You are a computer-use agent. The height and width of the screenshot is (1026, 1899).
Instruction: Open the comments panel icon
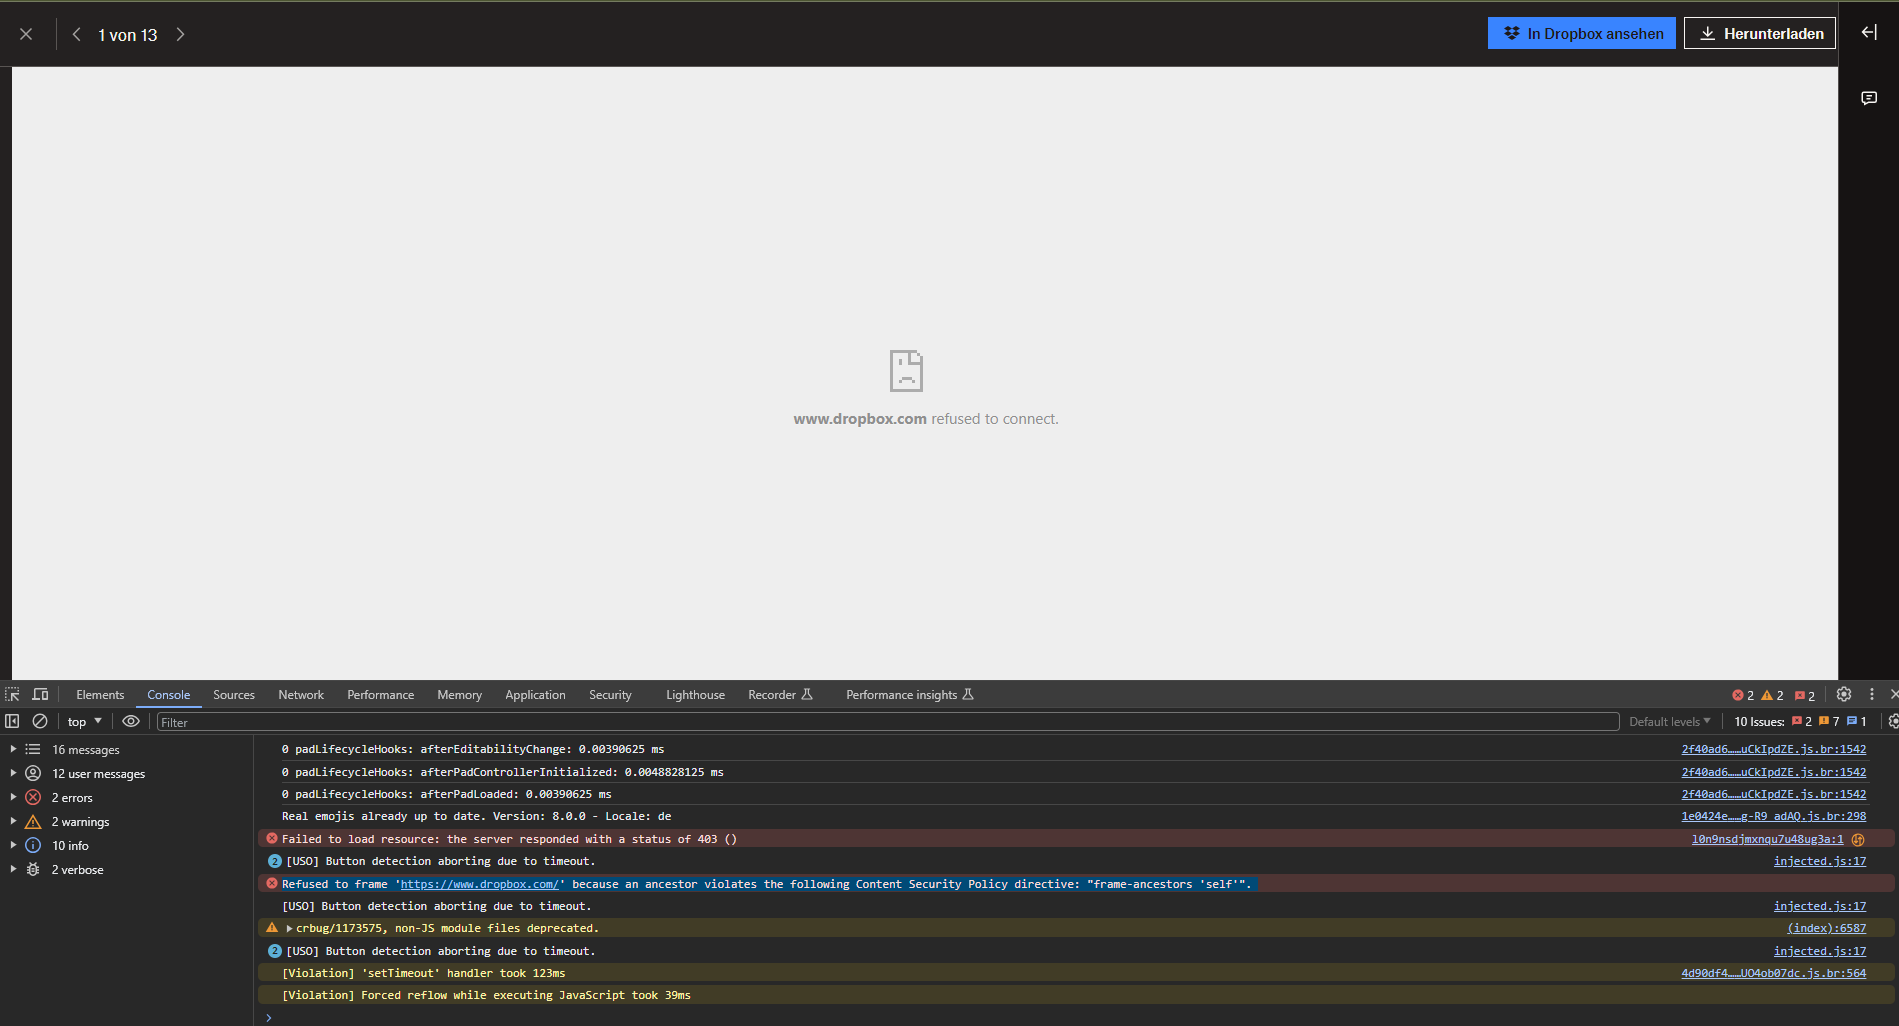click(x=1868, y=98)
